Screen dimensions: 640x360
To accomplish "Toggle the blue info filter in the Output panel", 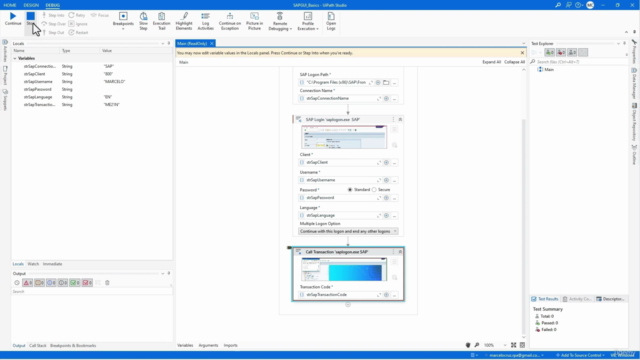I will tap(51, 282).
